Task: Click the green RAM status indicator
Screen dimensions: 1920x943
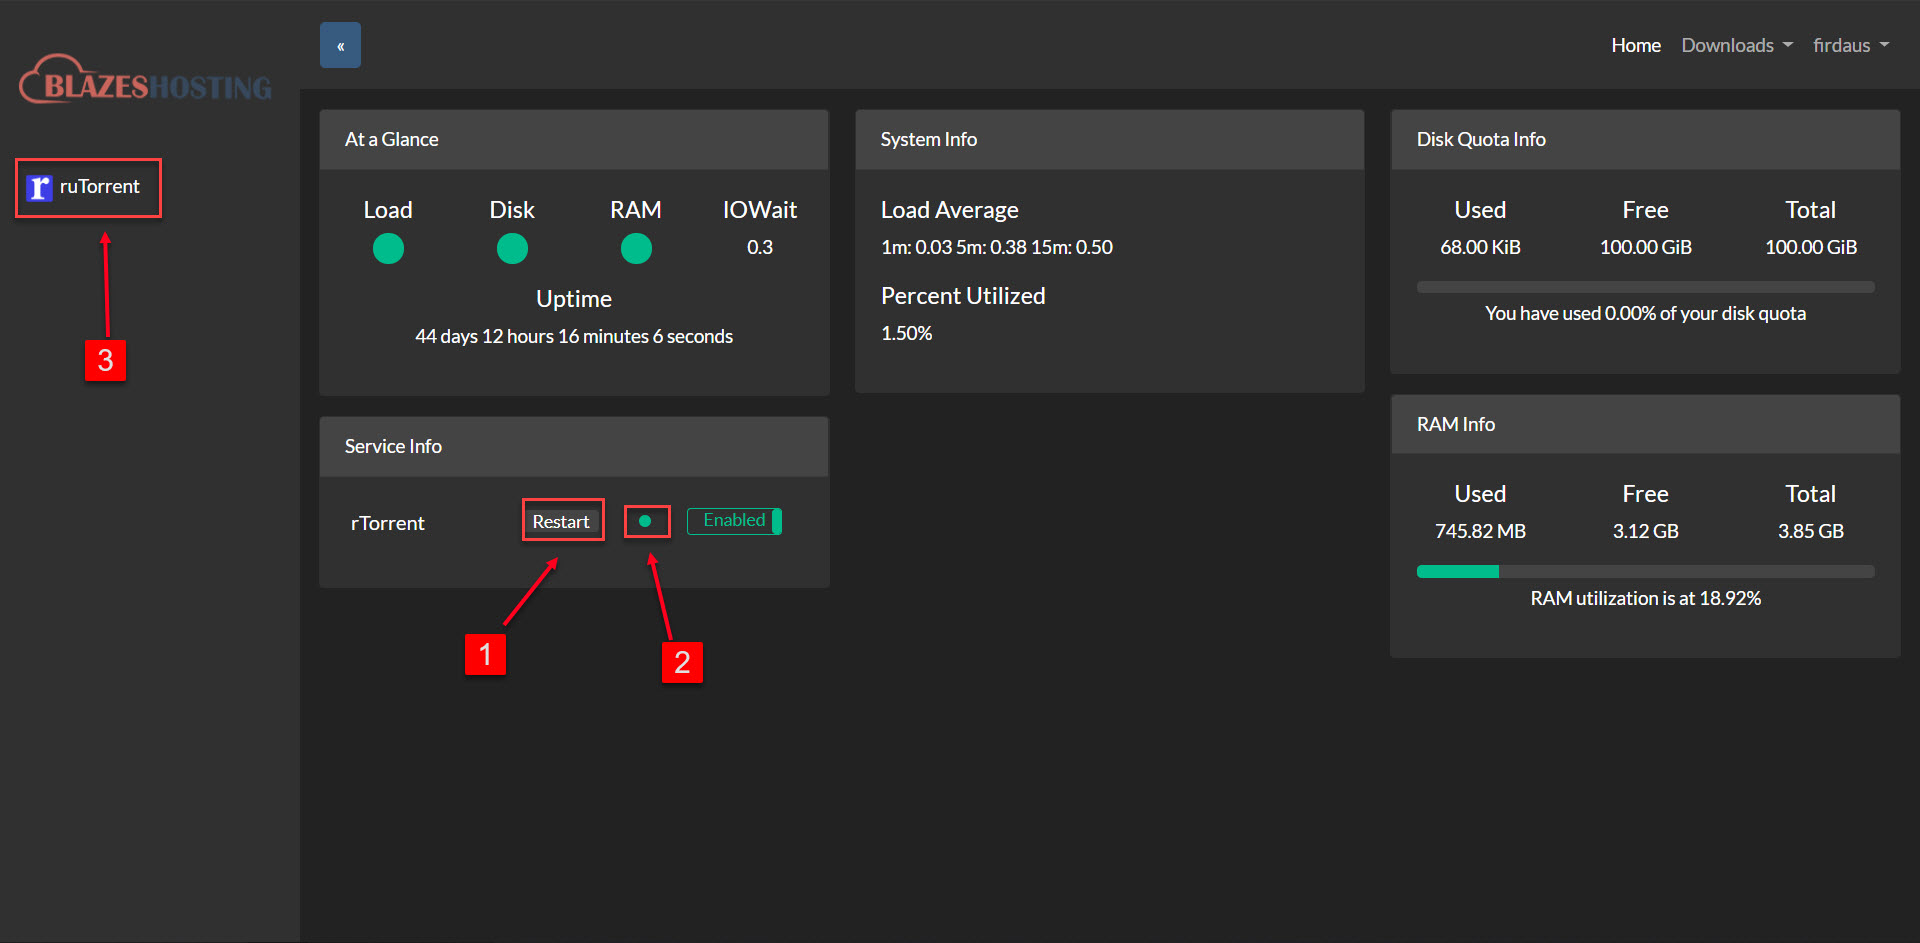Action: (636, 248)
